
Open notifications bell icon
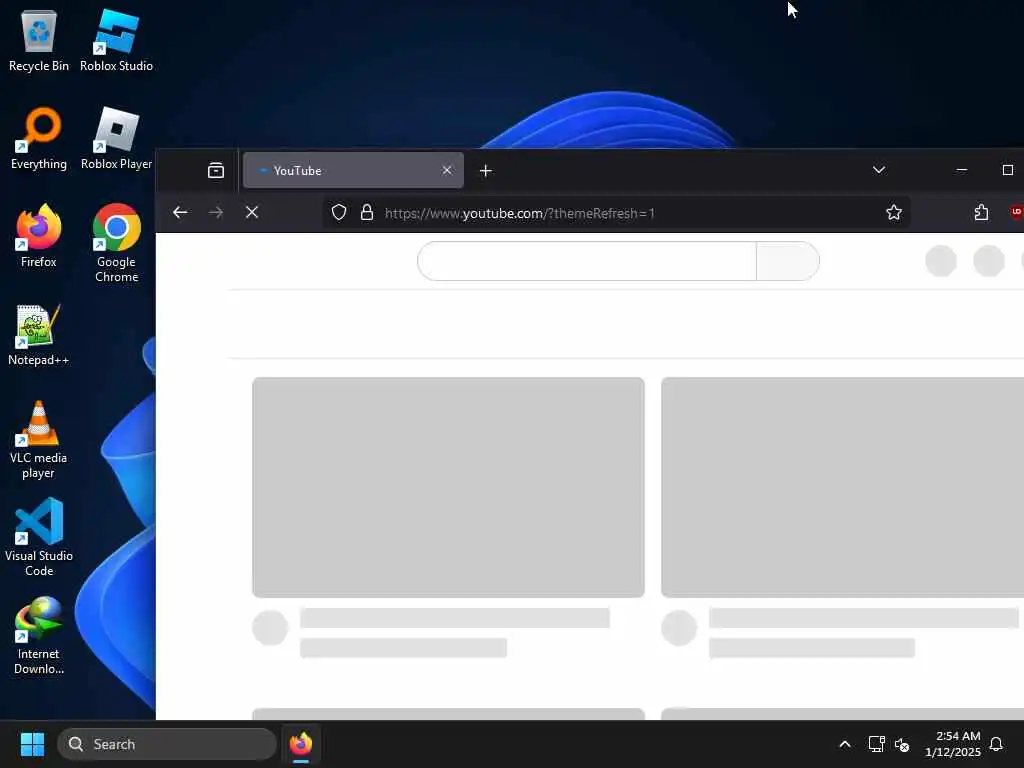(996, 744)
